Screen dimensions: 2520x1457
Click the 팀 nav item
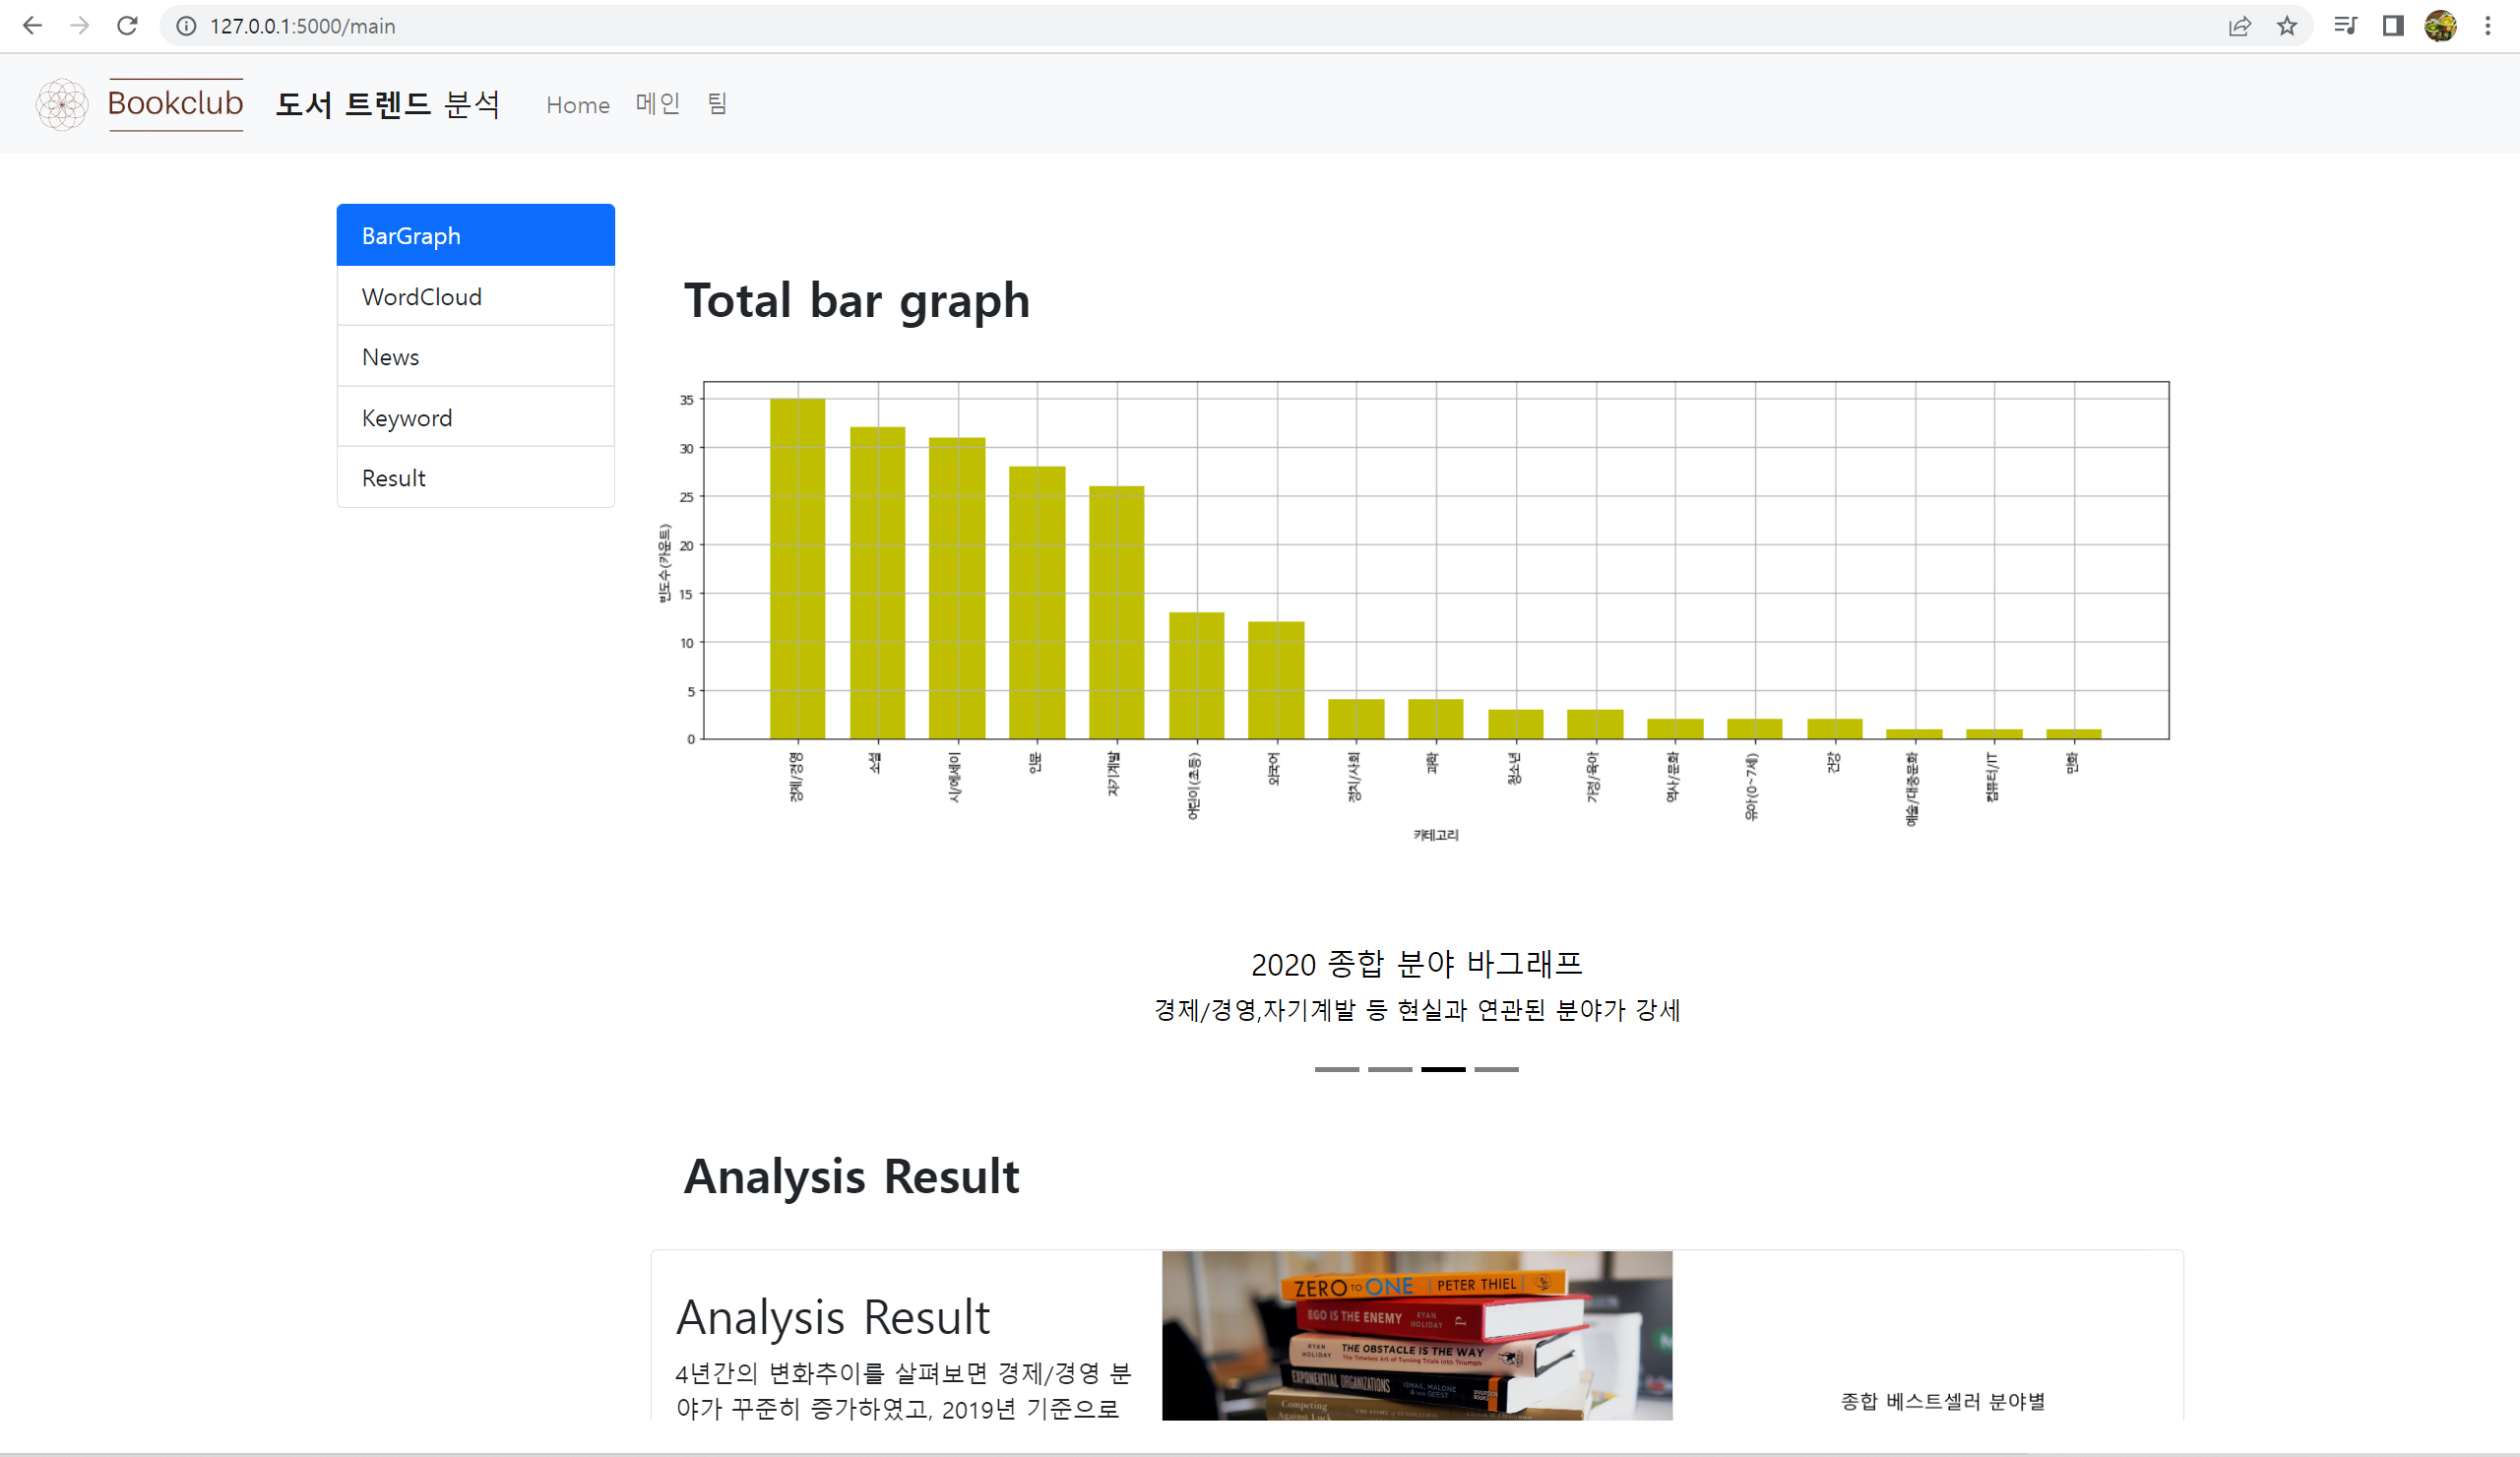point(716,104)
